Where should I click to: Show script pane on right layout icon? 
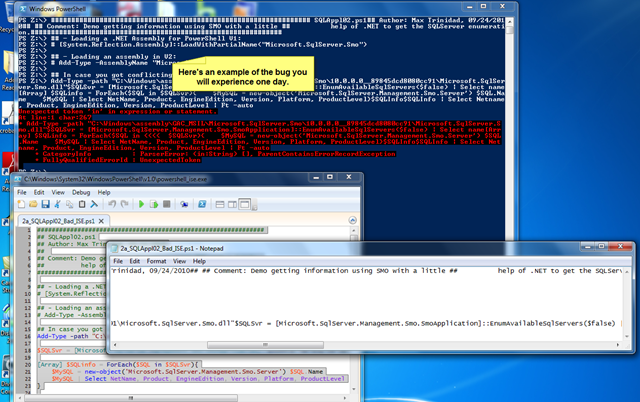pyautogui.click(x=232, y=204)
